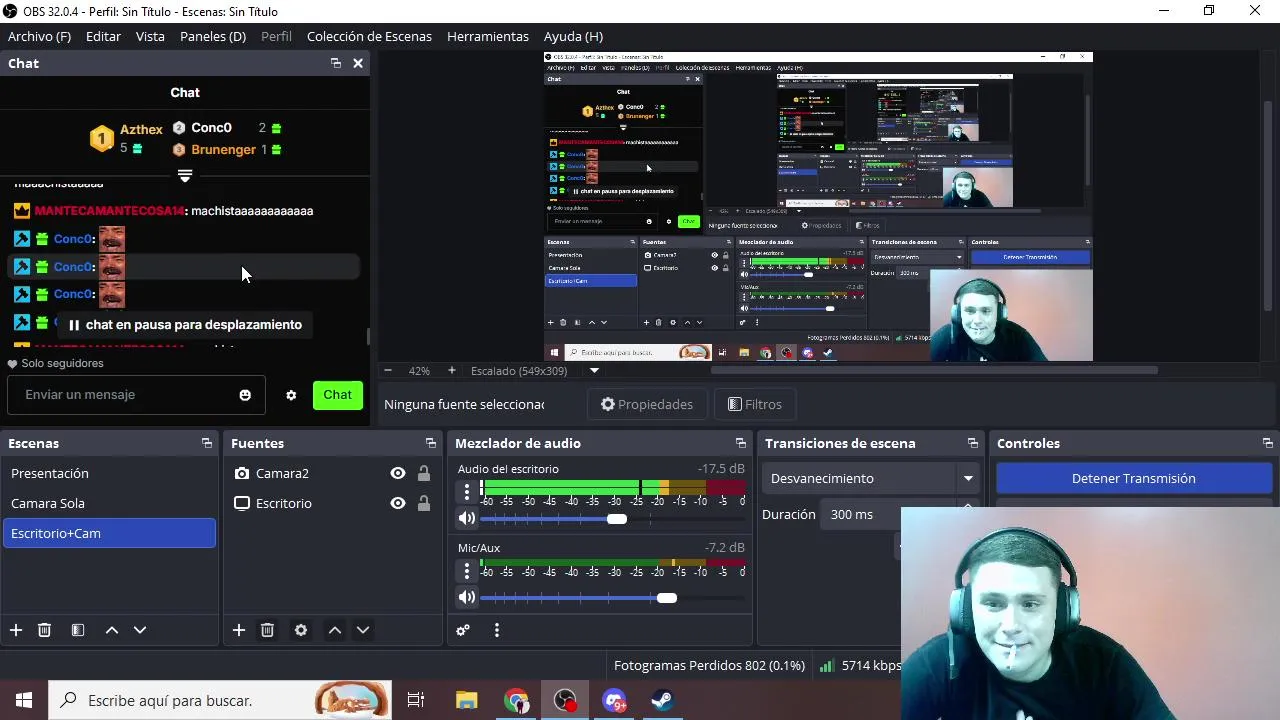Open Audio del escritorio options menu
The image size is (1280, 720).
pyautogui.click(x=466, y=491)
